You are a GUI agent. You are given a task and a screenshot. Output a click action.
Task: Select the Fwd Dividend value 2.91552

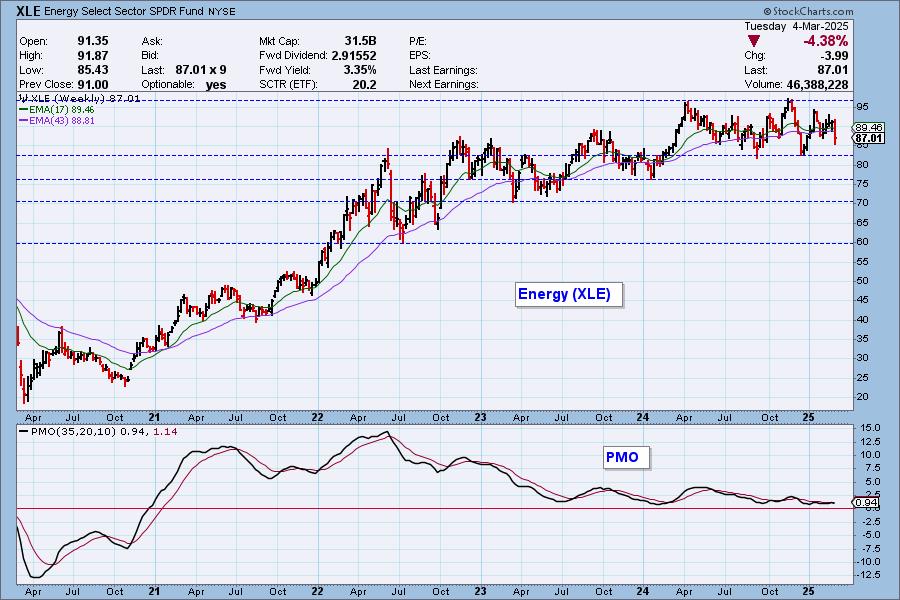coord(354,56)
